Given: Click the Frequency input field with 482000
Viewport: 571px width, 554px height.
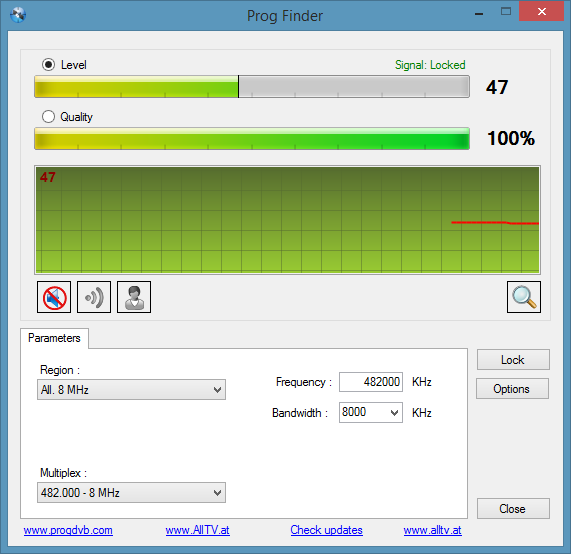Looking at the screenshot, I should point(371,382).
